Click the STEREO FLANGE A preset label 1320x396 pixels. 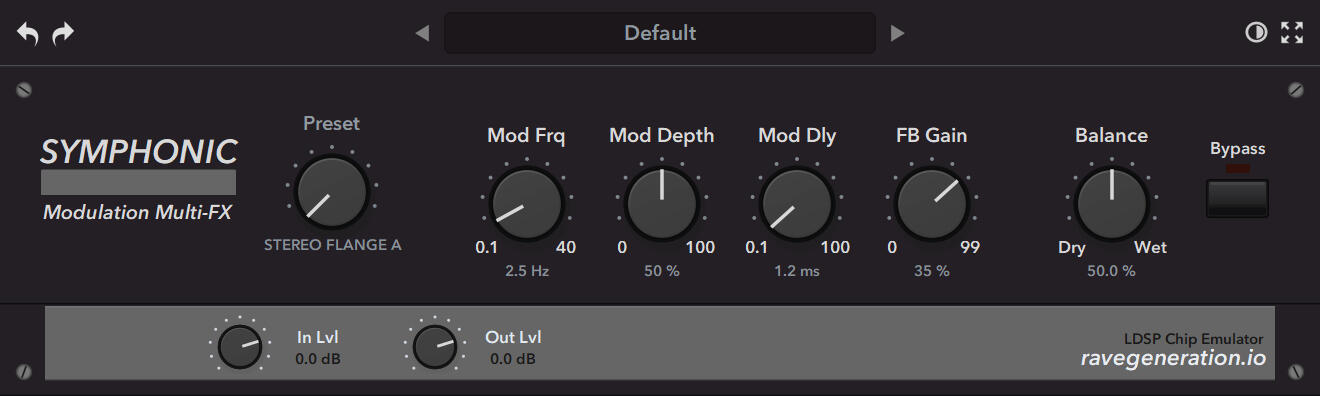pyautogui.click(x=332, y=244)
